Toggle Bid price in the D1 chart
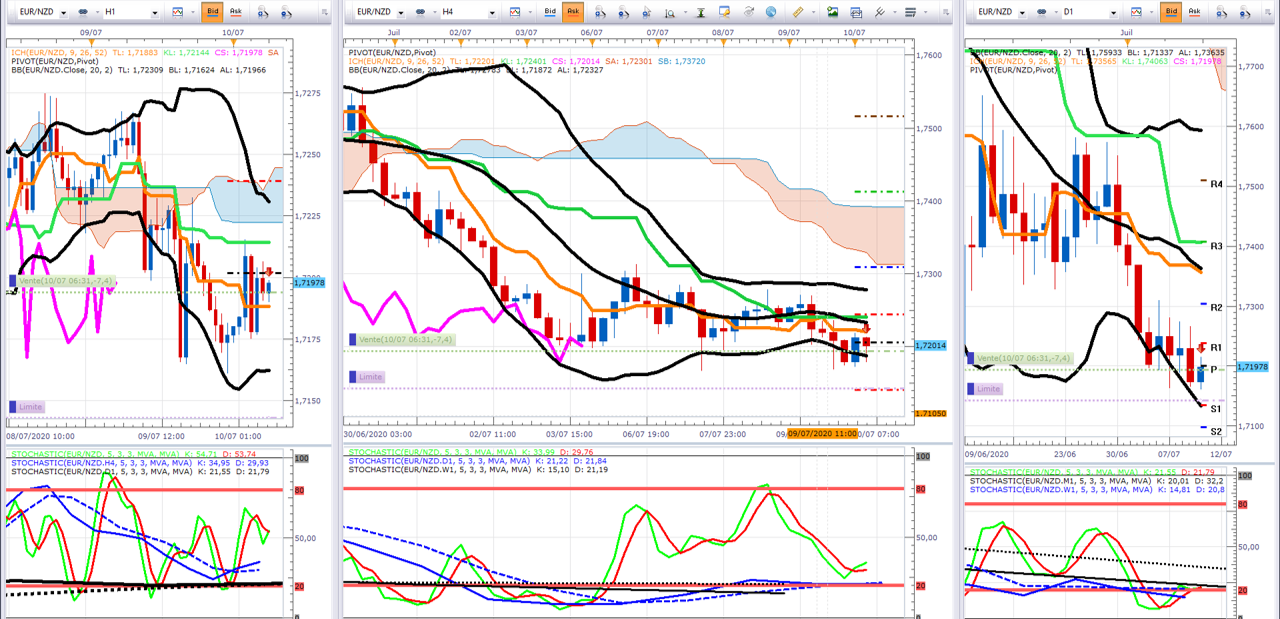The image size is (1280, 619). tap(1171, 12)
